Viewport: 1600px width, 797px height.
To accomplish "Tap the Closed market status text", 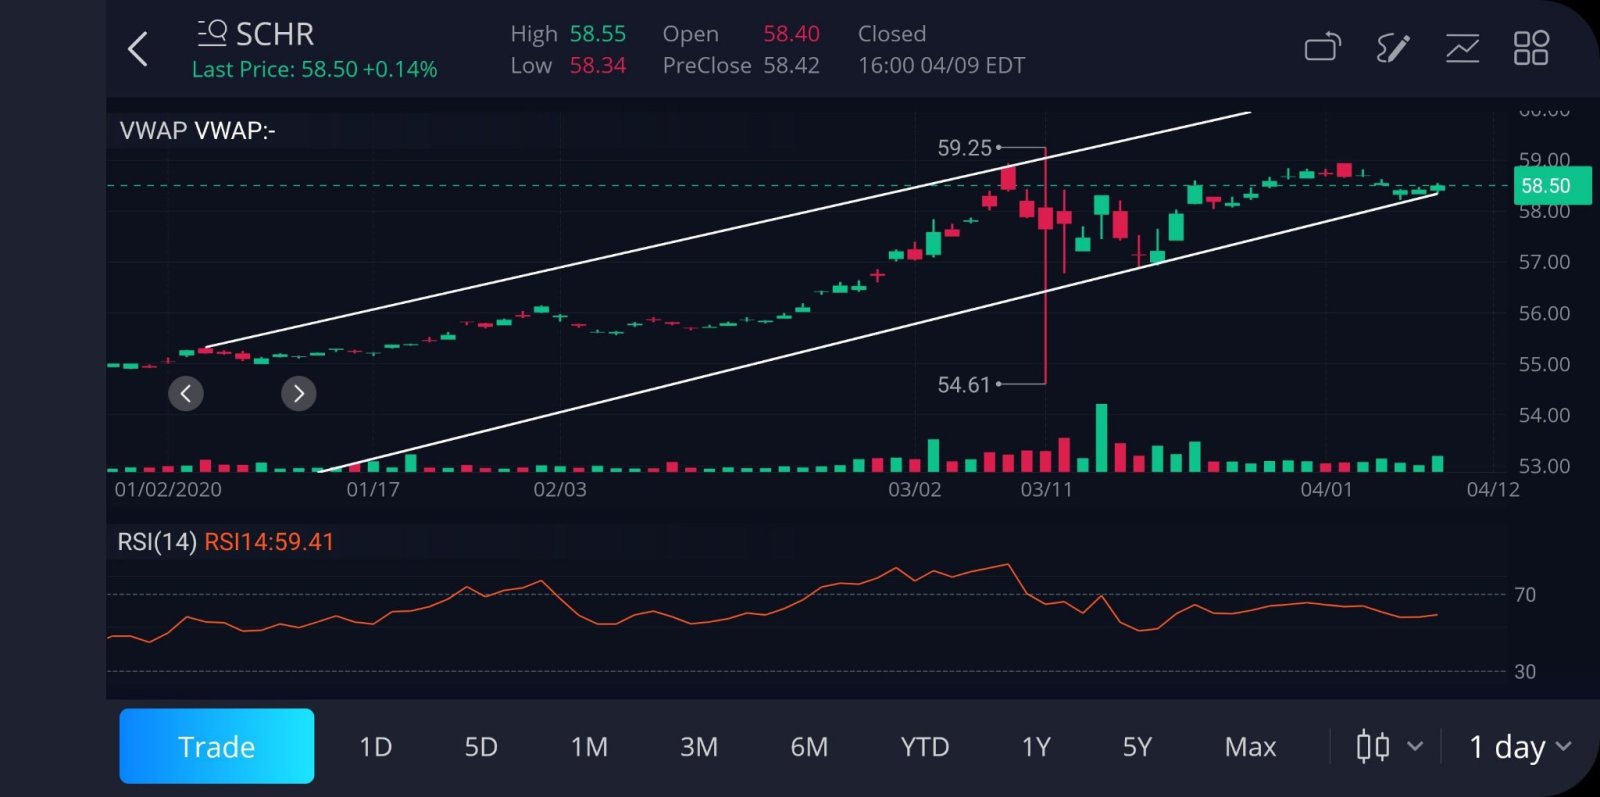I will tap(892, 34).
